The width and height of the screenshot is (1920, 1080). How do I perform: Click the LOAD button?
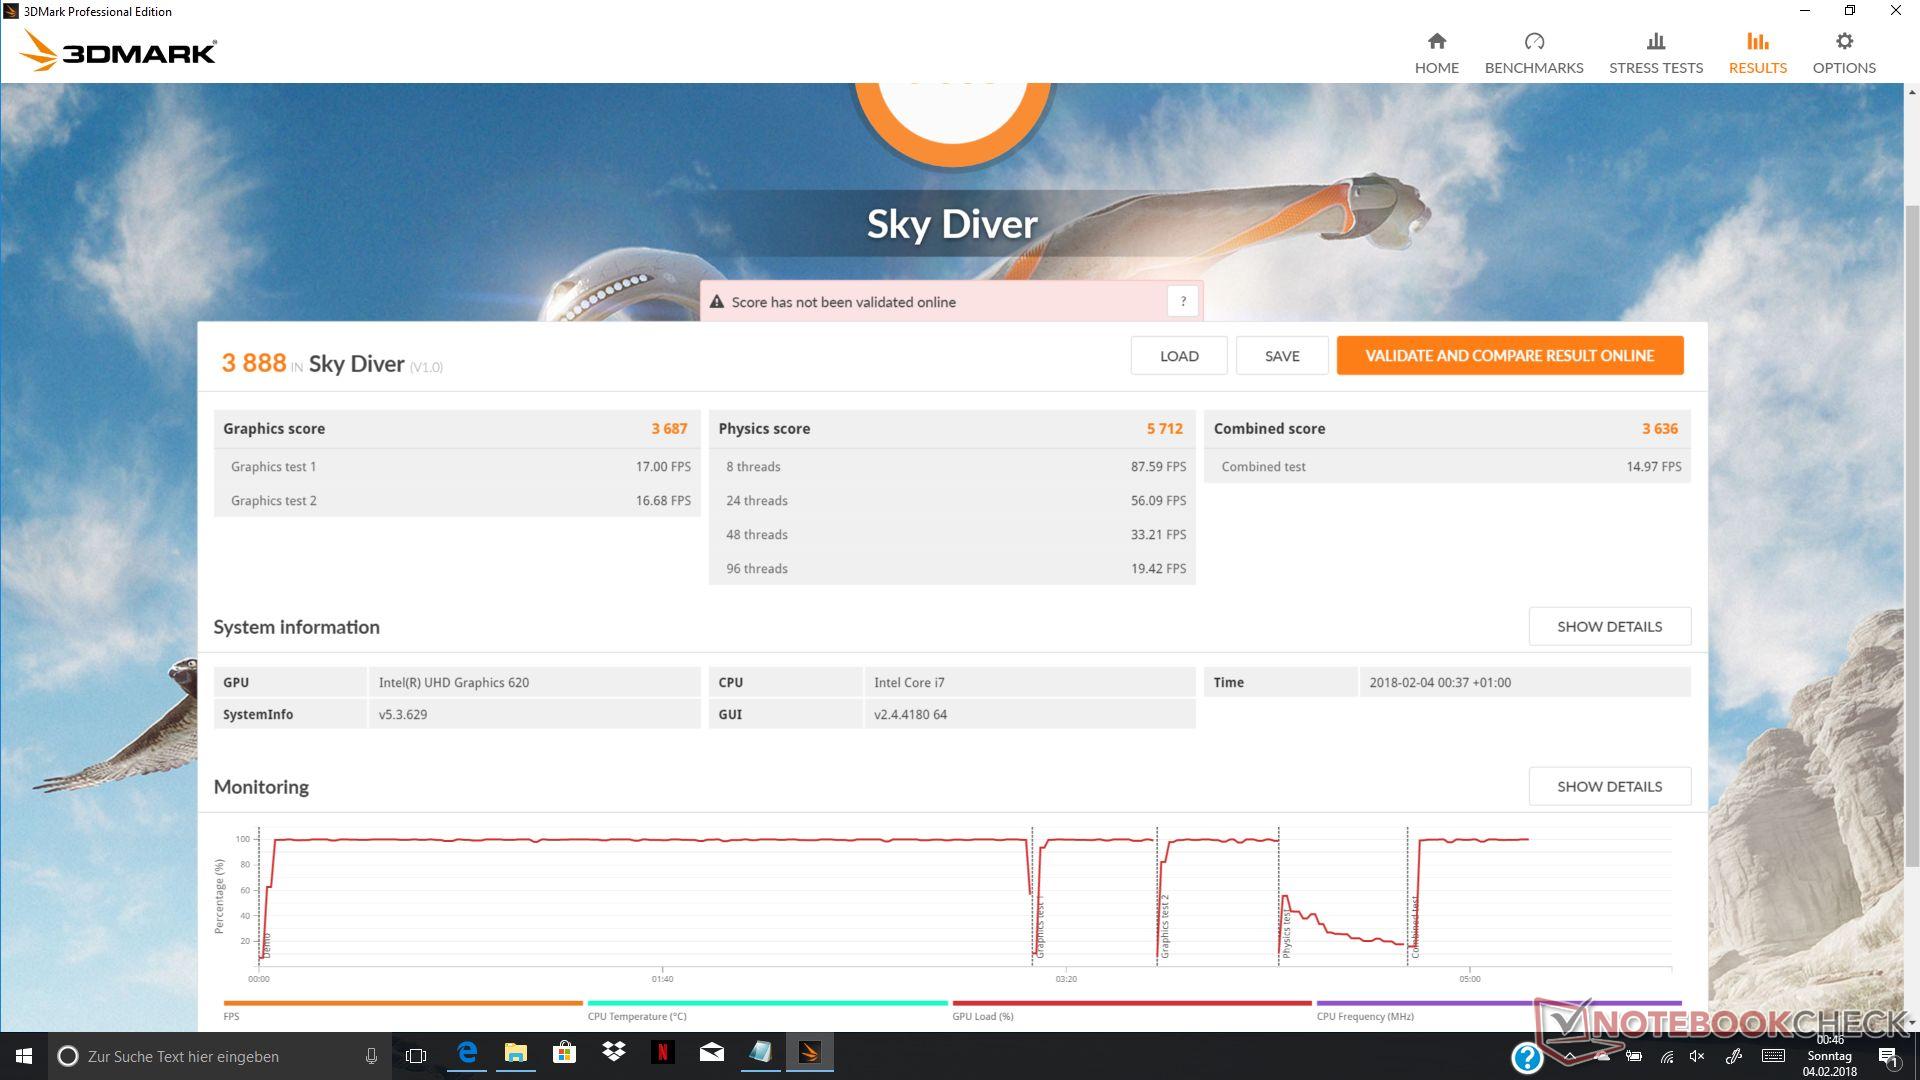click(1179, 356)
